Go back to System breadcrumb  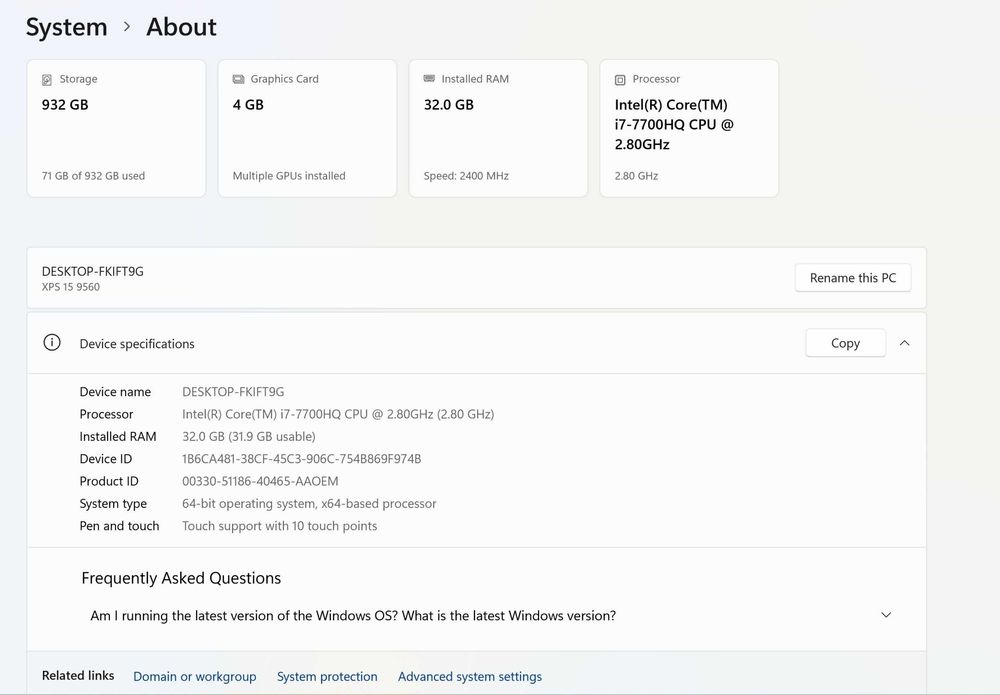tap(66, 27)
